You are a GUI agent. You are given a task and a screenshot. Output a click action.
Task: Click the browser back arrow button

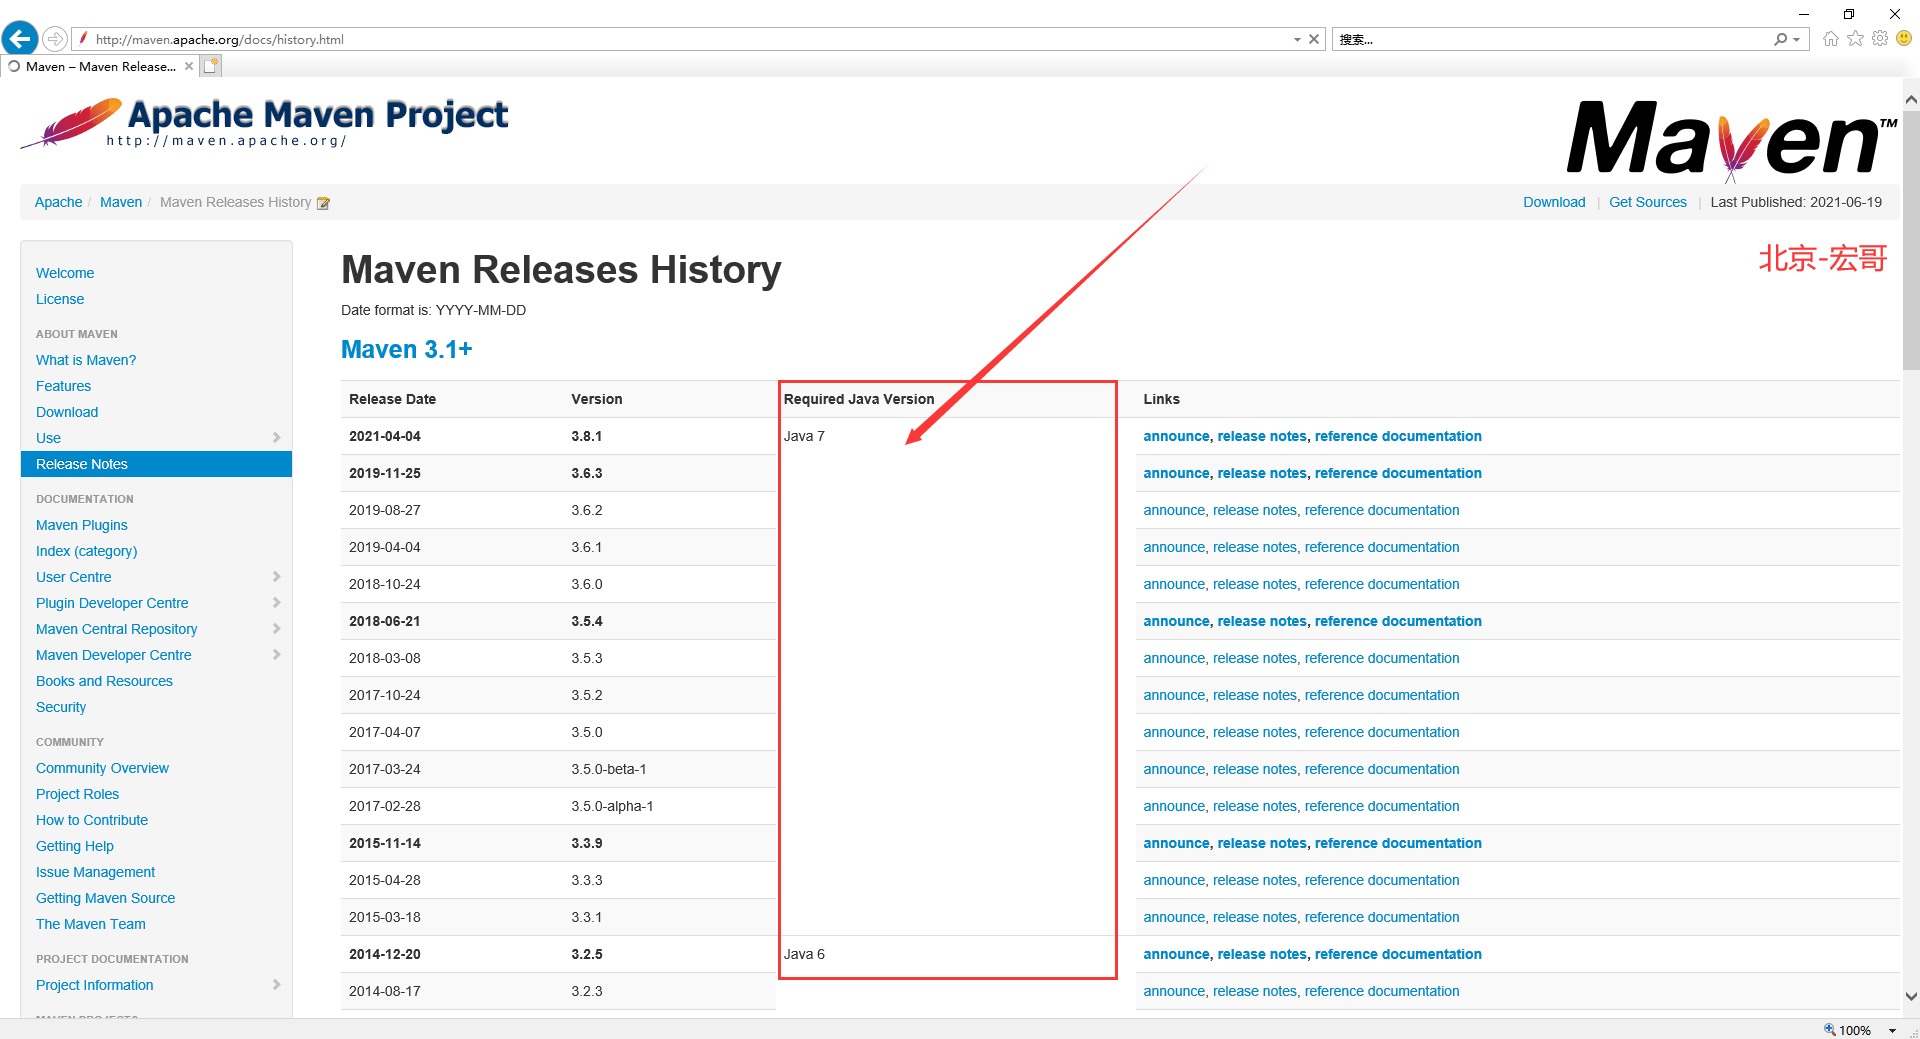tap(20, 39)
